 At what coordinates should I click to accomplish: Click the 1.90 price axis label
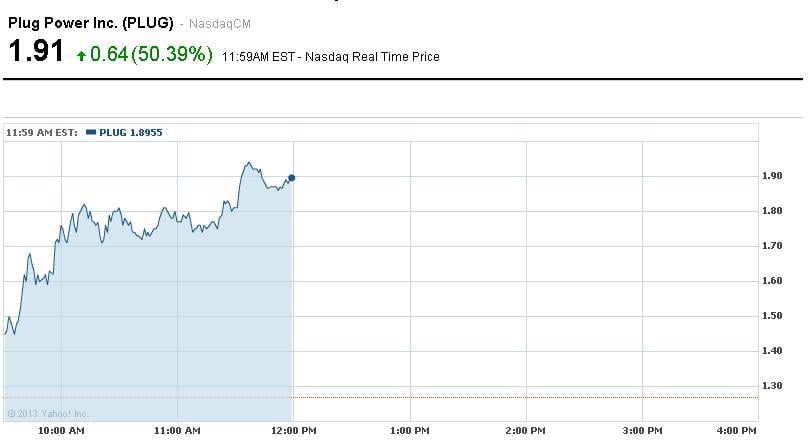click(772, 177)
